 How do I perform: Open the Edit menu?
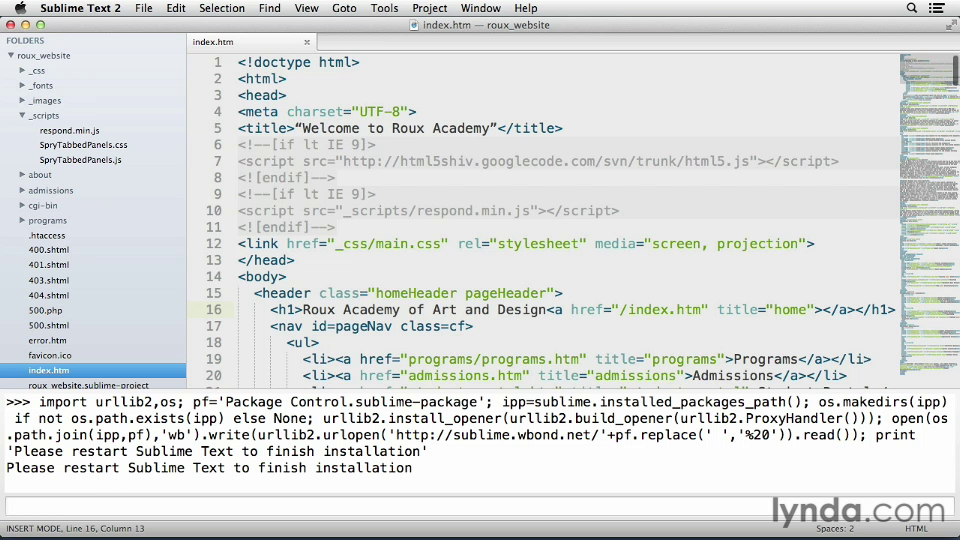point(176,8)
